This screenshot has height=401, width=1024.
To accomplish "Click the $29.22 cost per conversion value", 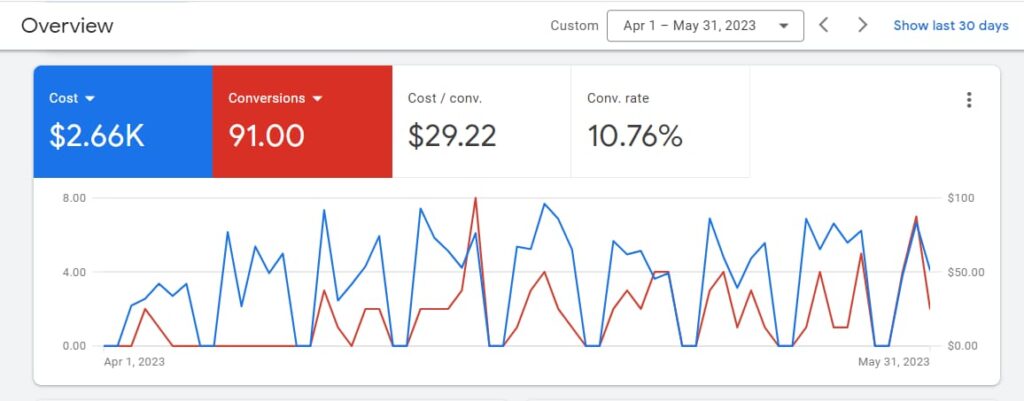I will pyautogui.click(x=452, y=137).
